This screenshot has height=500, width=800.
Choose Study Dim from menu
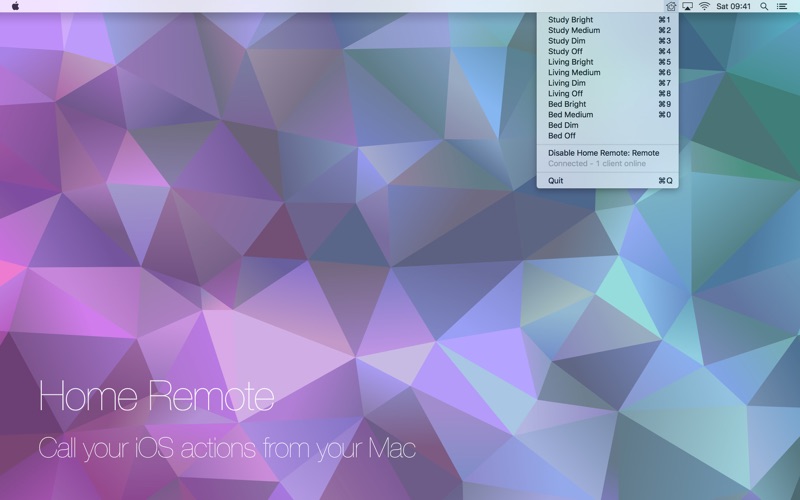tap(608, 41)
